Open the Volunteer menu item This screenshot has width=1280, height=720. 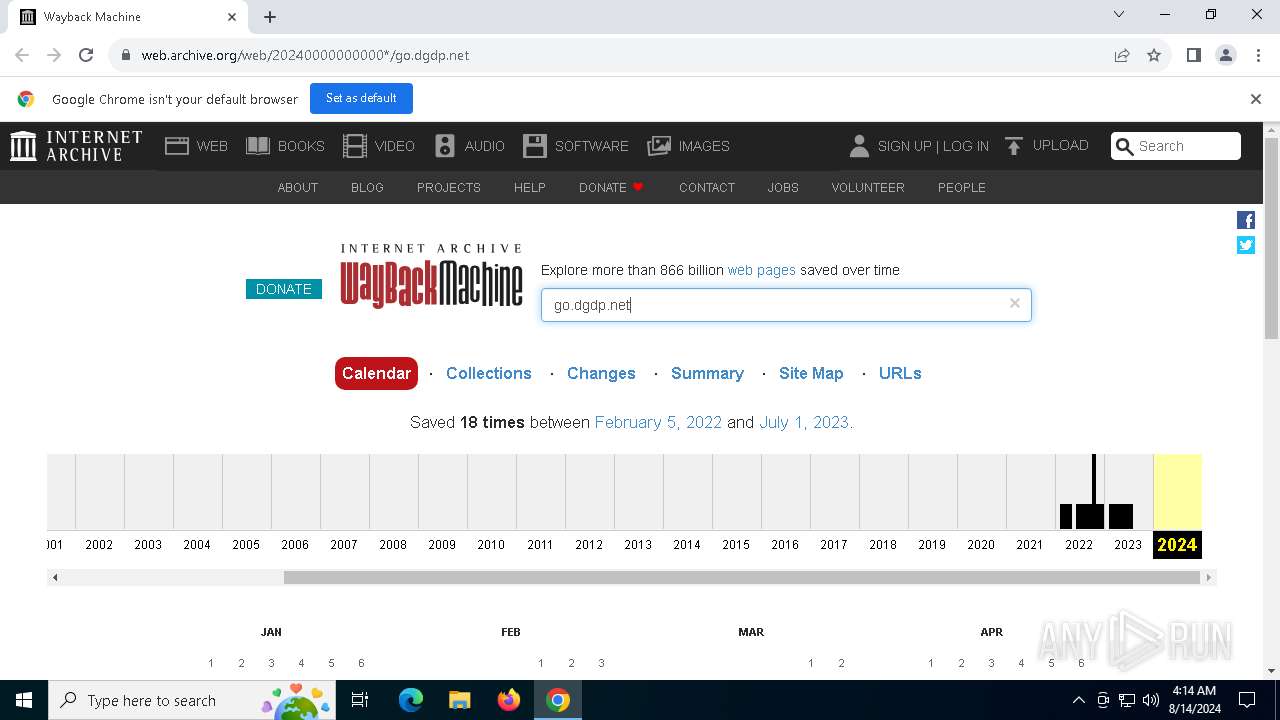[868, 187]
